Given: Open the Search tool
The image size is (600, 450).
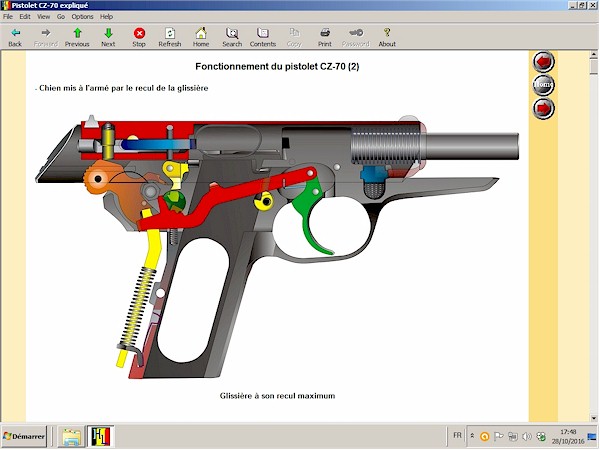Looking at the screenshot, I should (232, 37).
